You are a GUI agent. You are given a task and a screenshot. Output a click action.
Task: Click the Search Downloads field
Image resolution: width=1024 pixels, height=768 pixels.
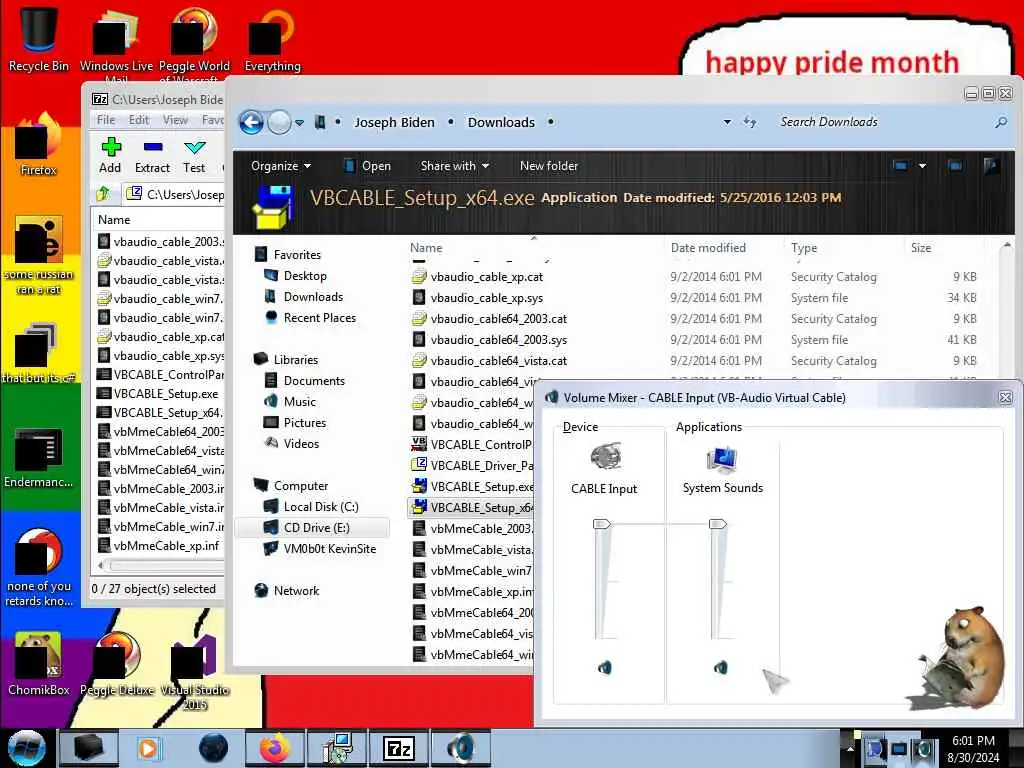(x=882, y=122)
